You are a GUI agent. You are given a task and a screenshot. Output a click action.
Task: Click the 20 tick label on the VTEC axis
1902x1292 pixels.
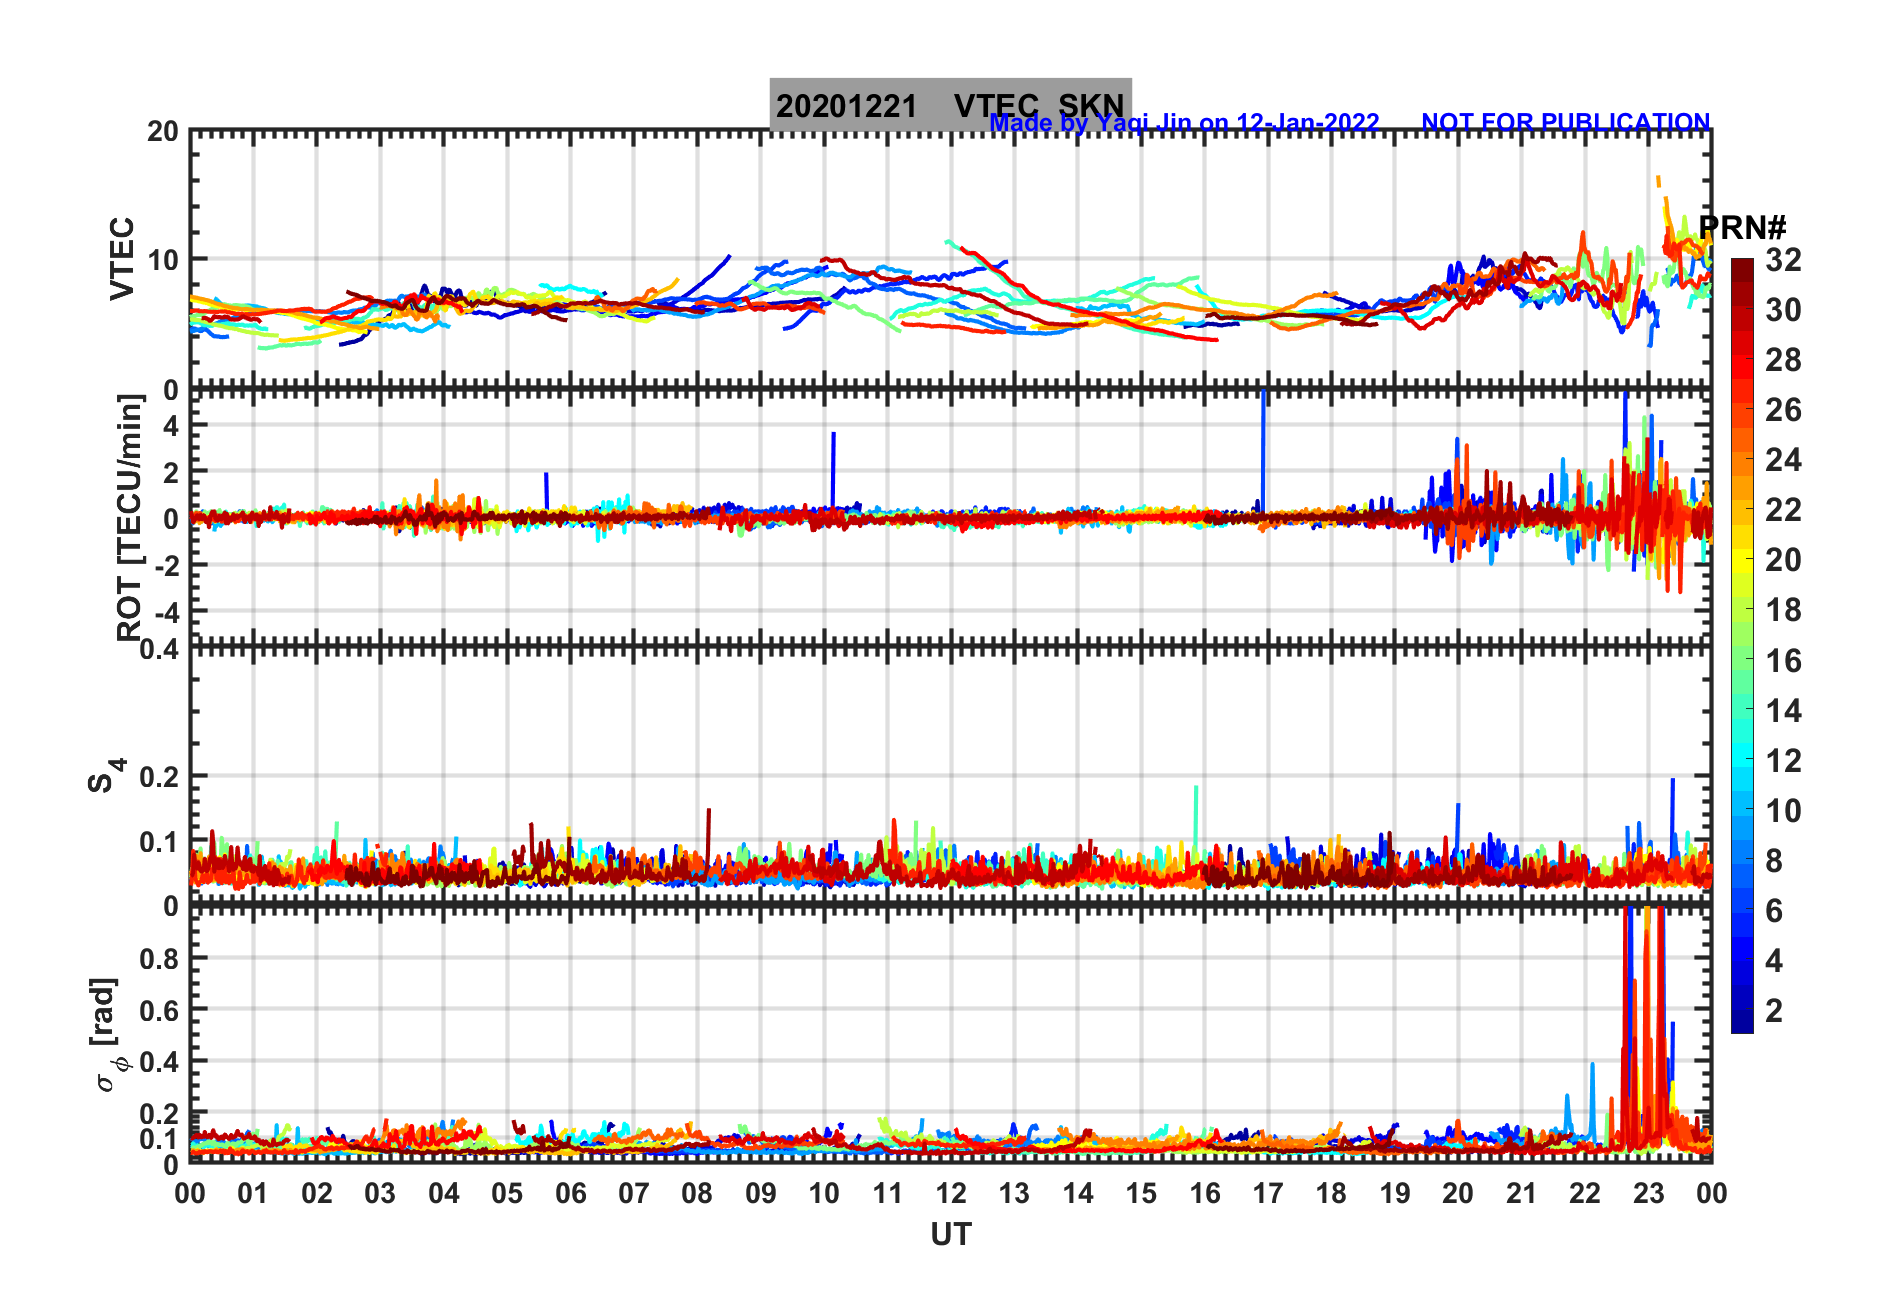[x=163, y=131]
